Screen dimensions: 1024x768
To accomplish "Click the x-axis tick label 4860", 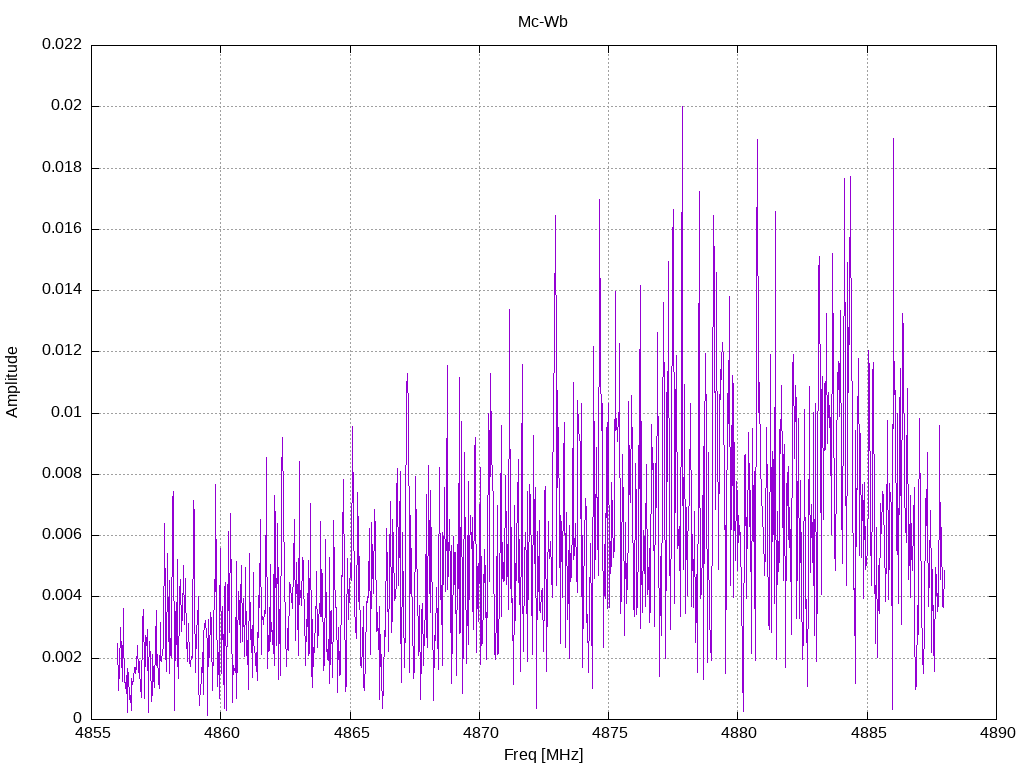I will click(x=222, y=733).
